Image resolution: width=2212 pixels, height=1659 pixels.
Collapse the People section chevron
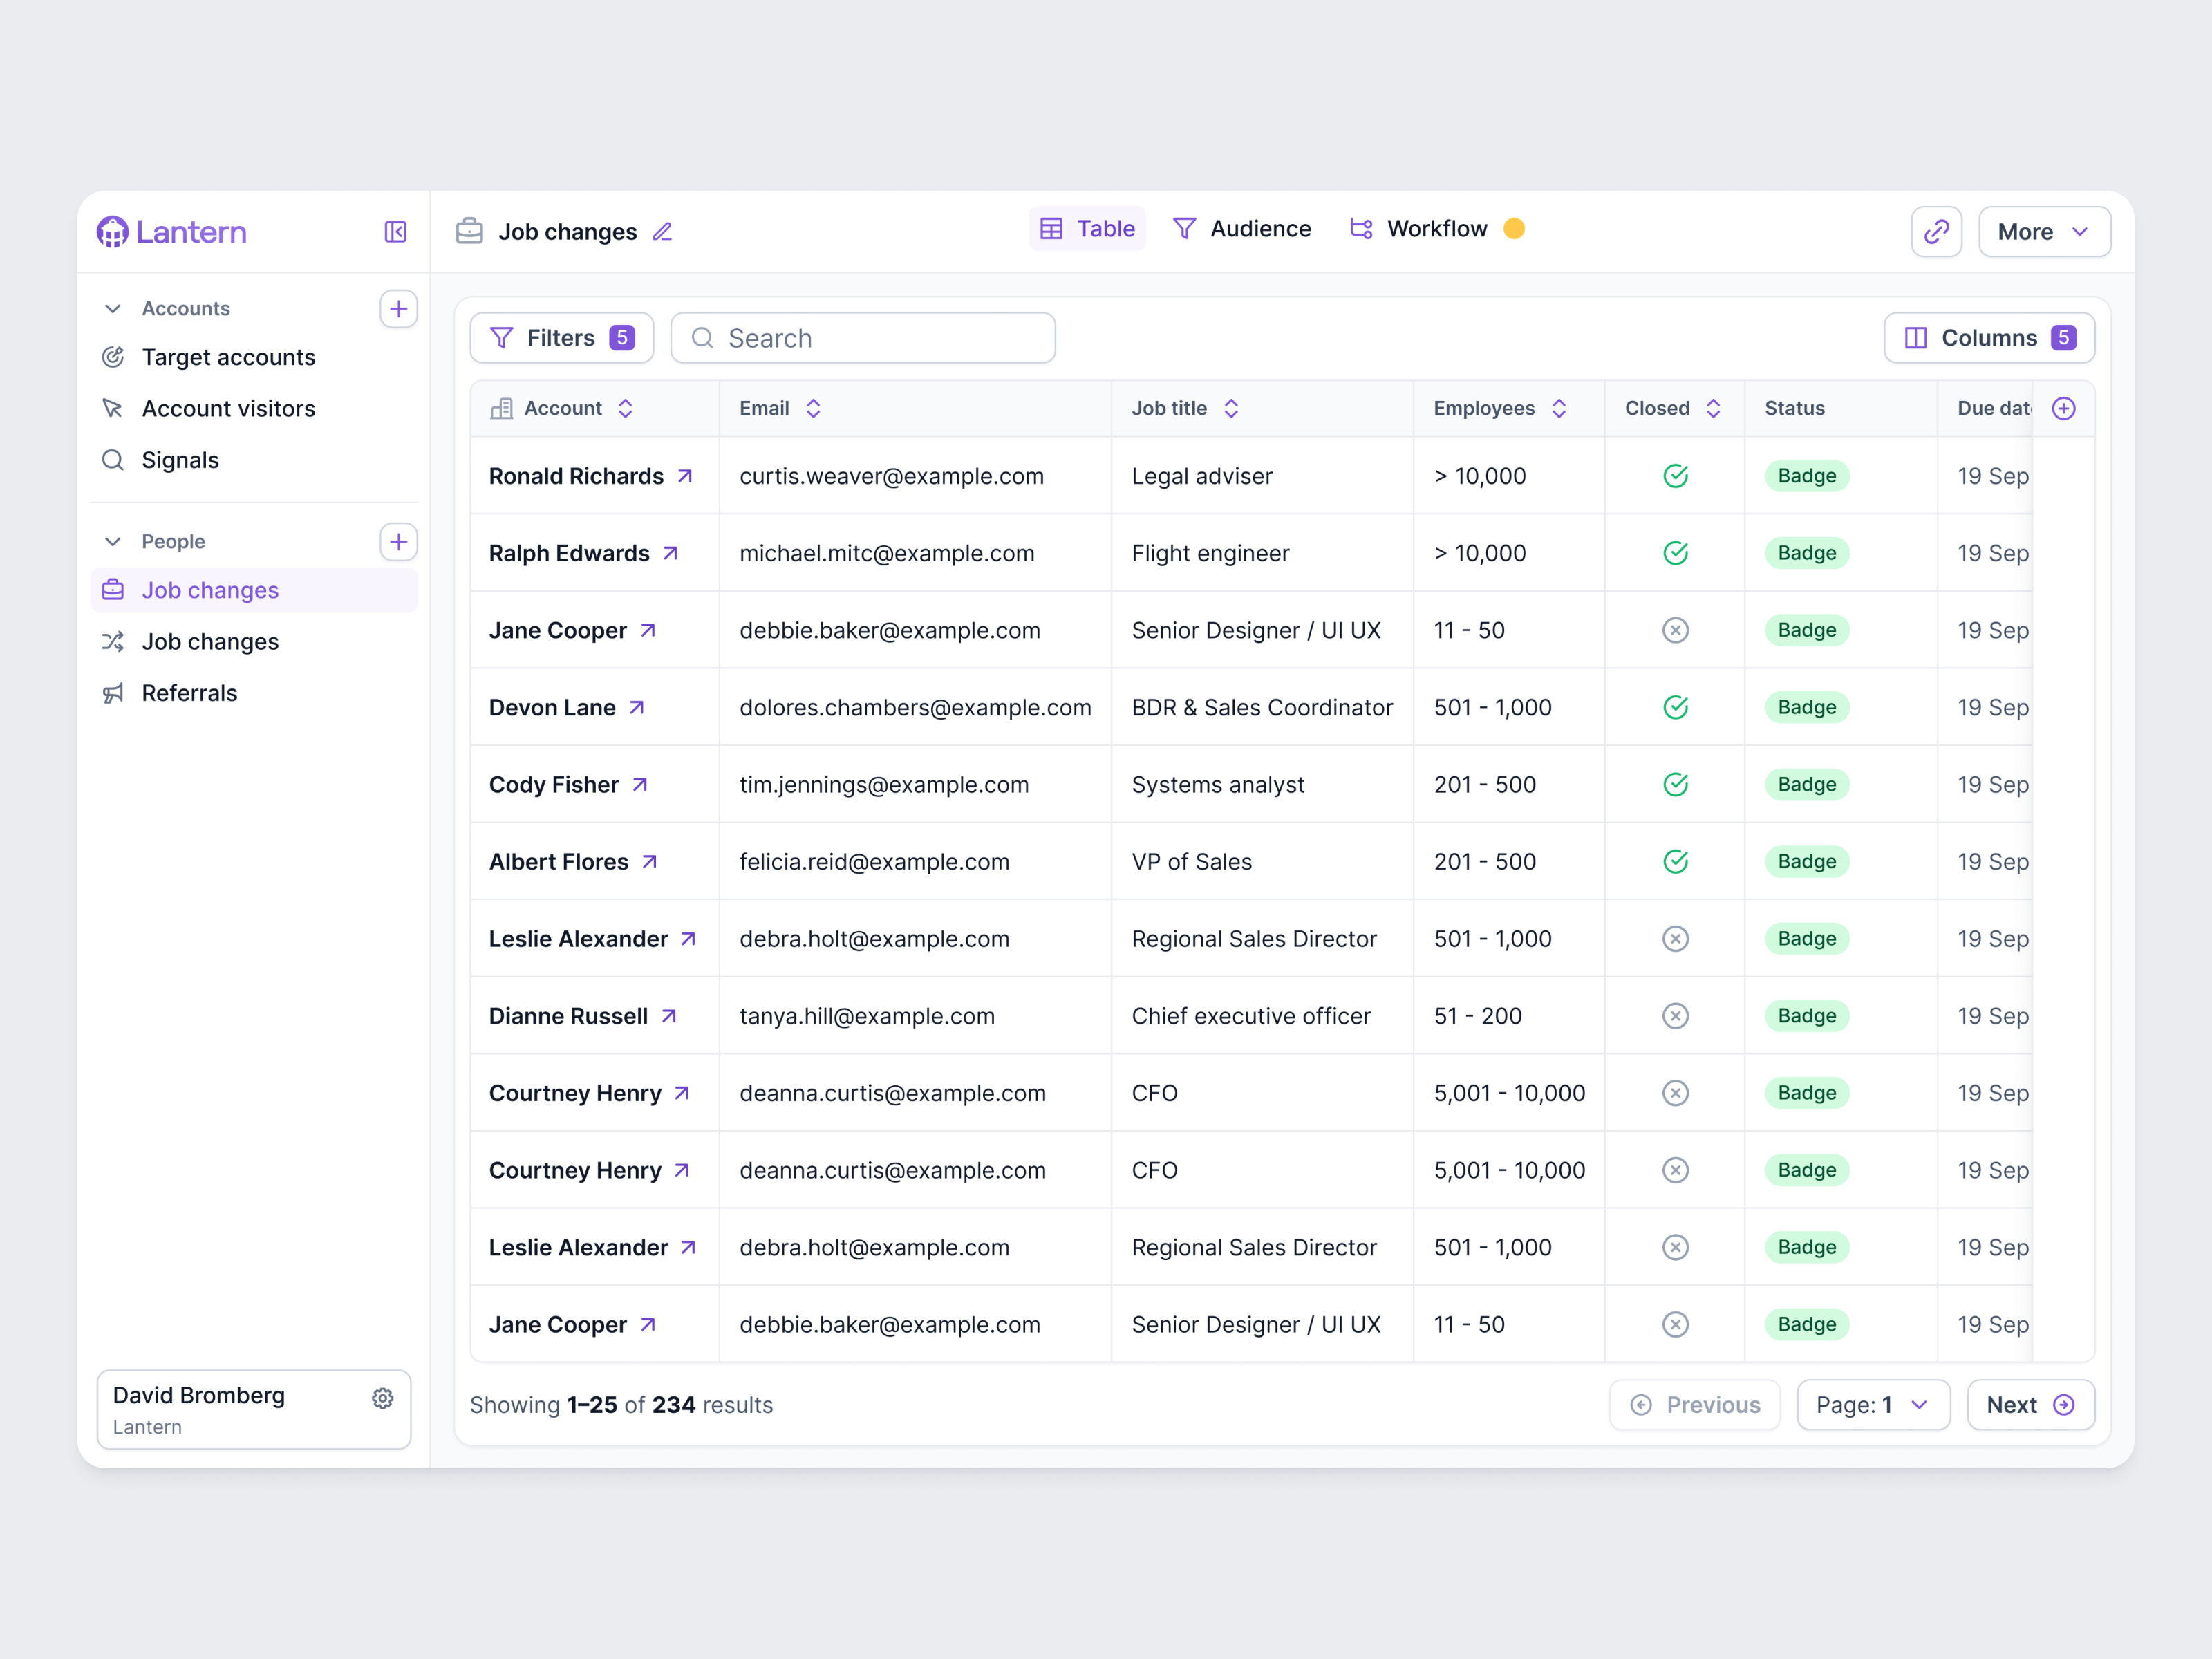[x=113, y=542]
